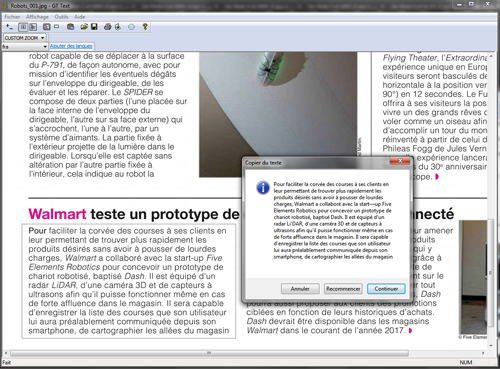
Task: Click the horizontal scrollbar left arrow
Action: coord(6,353)
